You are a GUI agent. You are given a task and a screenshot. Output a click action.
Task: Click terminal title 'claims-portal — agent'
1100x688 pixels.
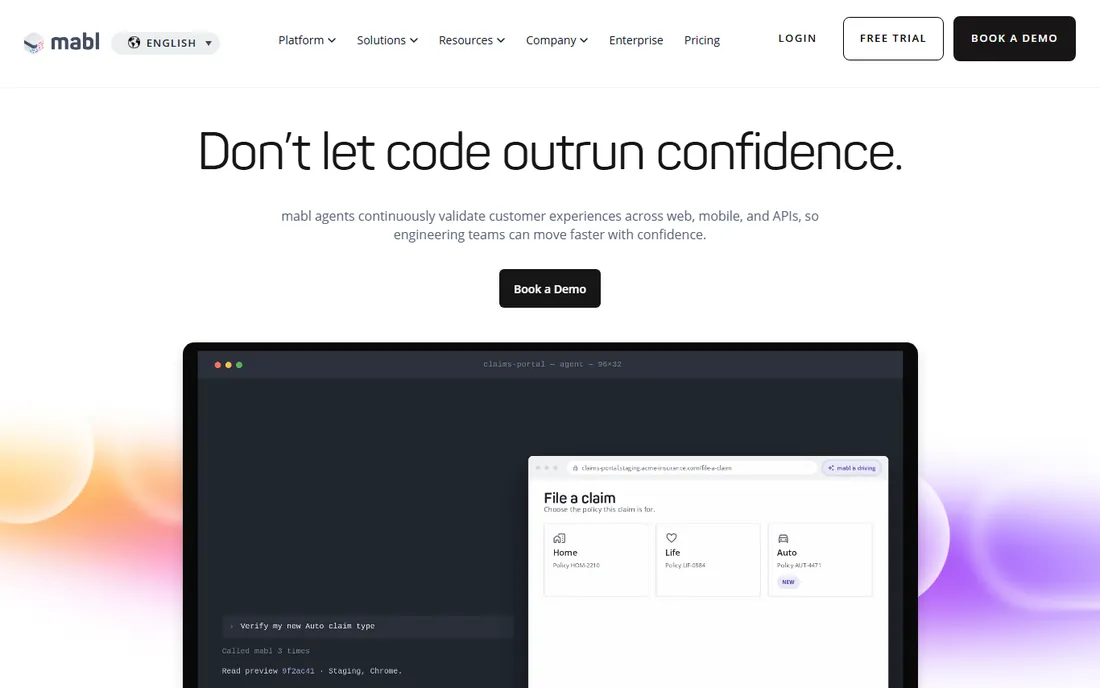tap(552, 364)
